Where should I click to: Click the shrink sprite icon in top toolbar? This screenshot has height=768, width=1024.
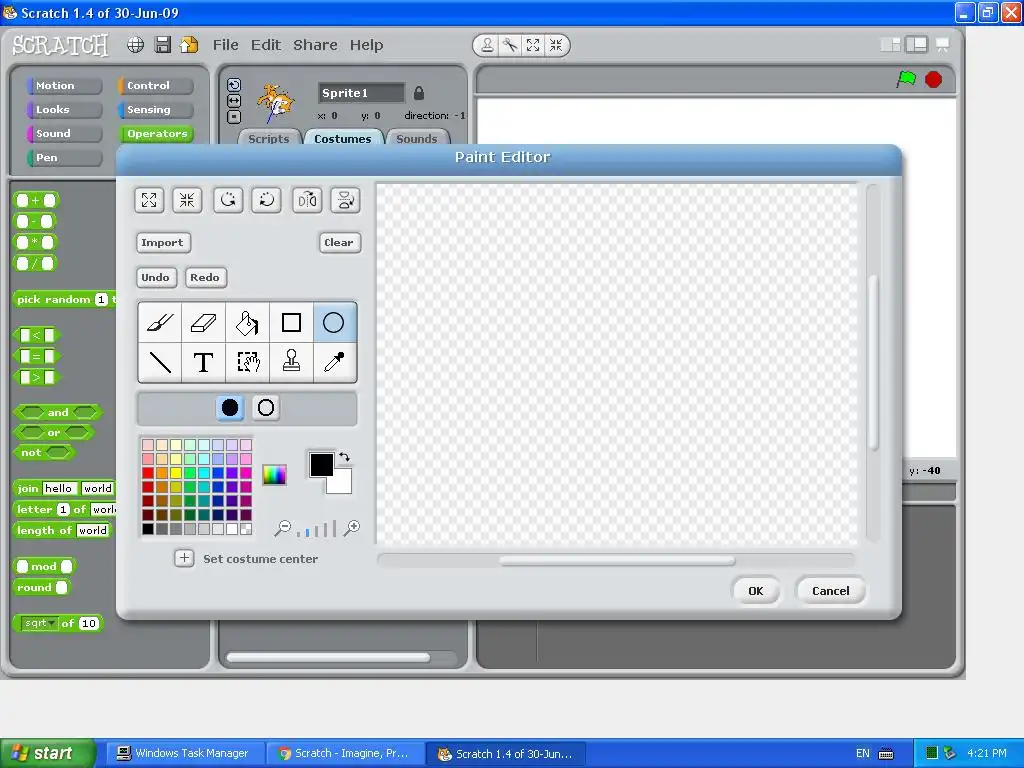(x=556, y=45)
